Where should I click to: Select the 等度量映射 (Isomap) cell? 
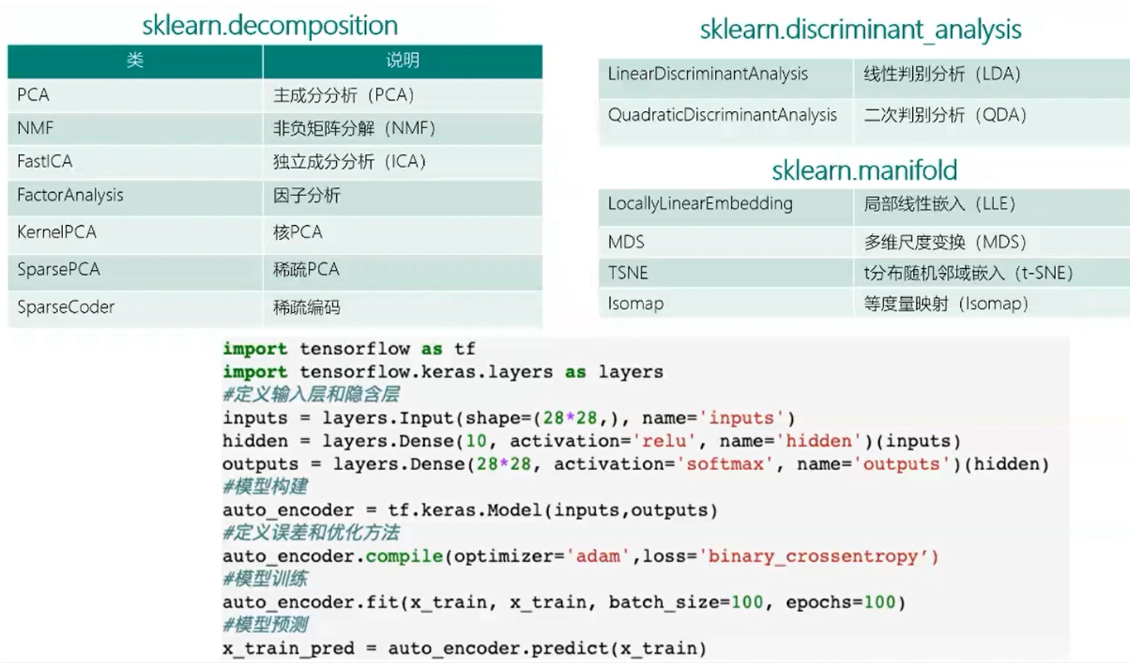point(992,303)
